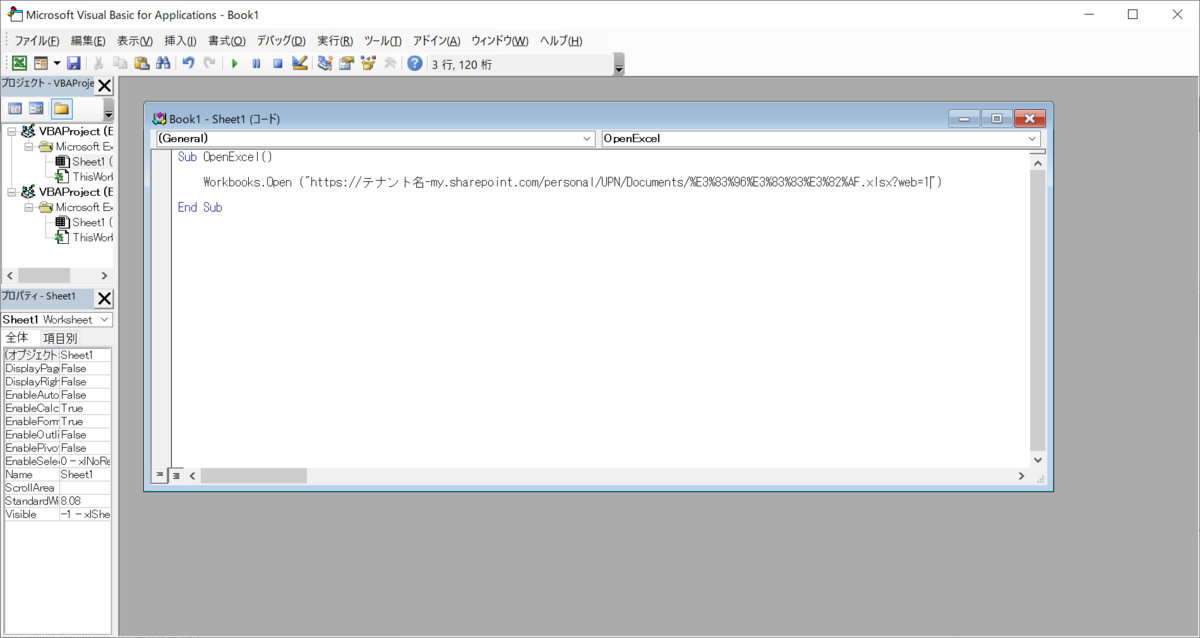Click the Reset stop icon

(277, 63)
